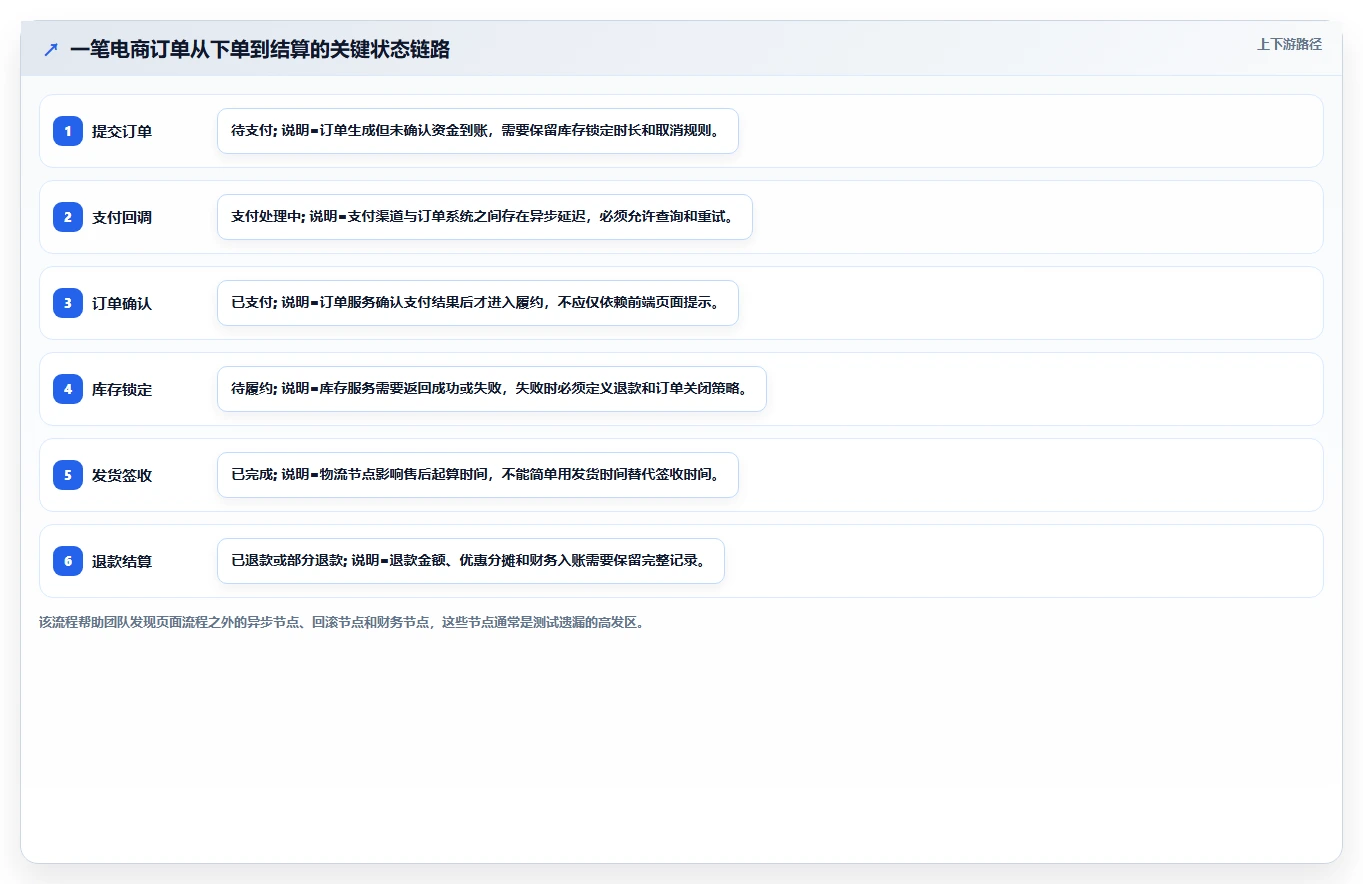
Task: Click the 支付回调 step label
Action: 122,217
